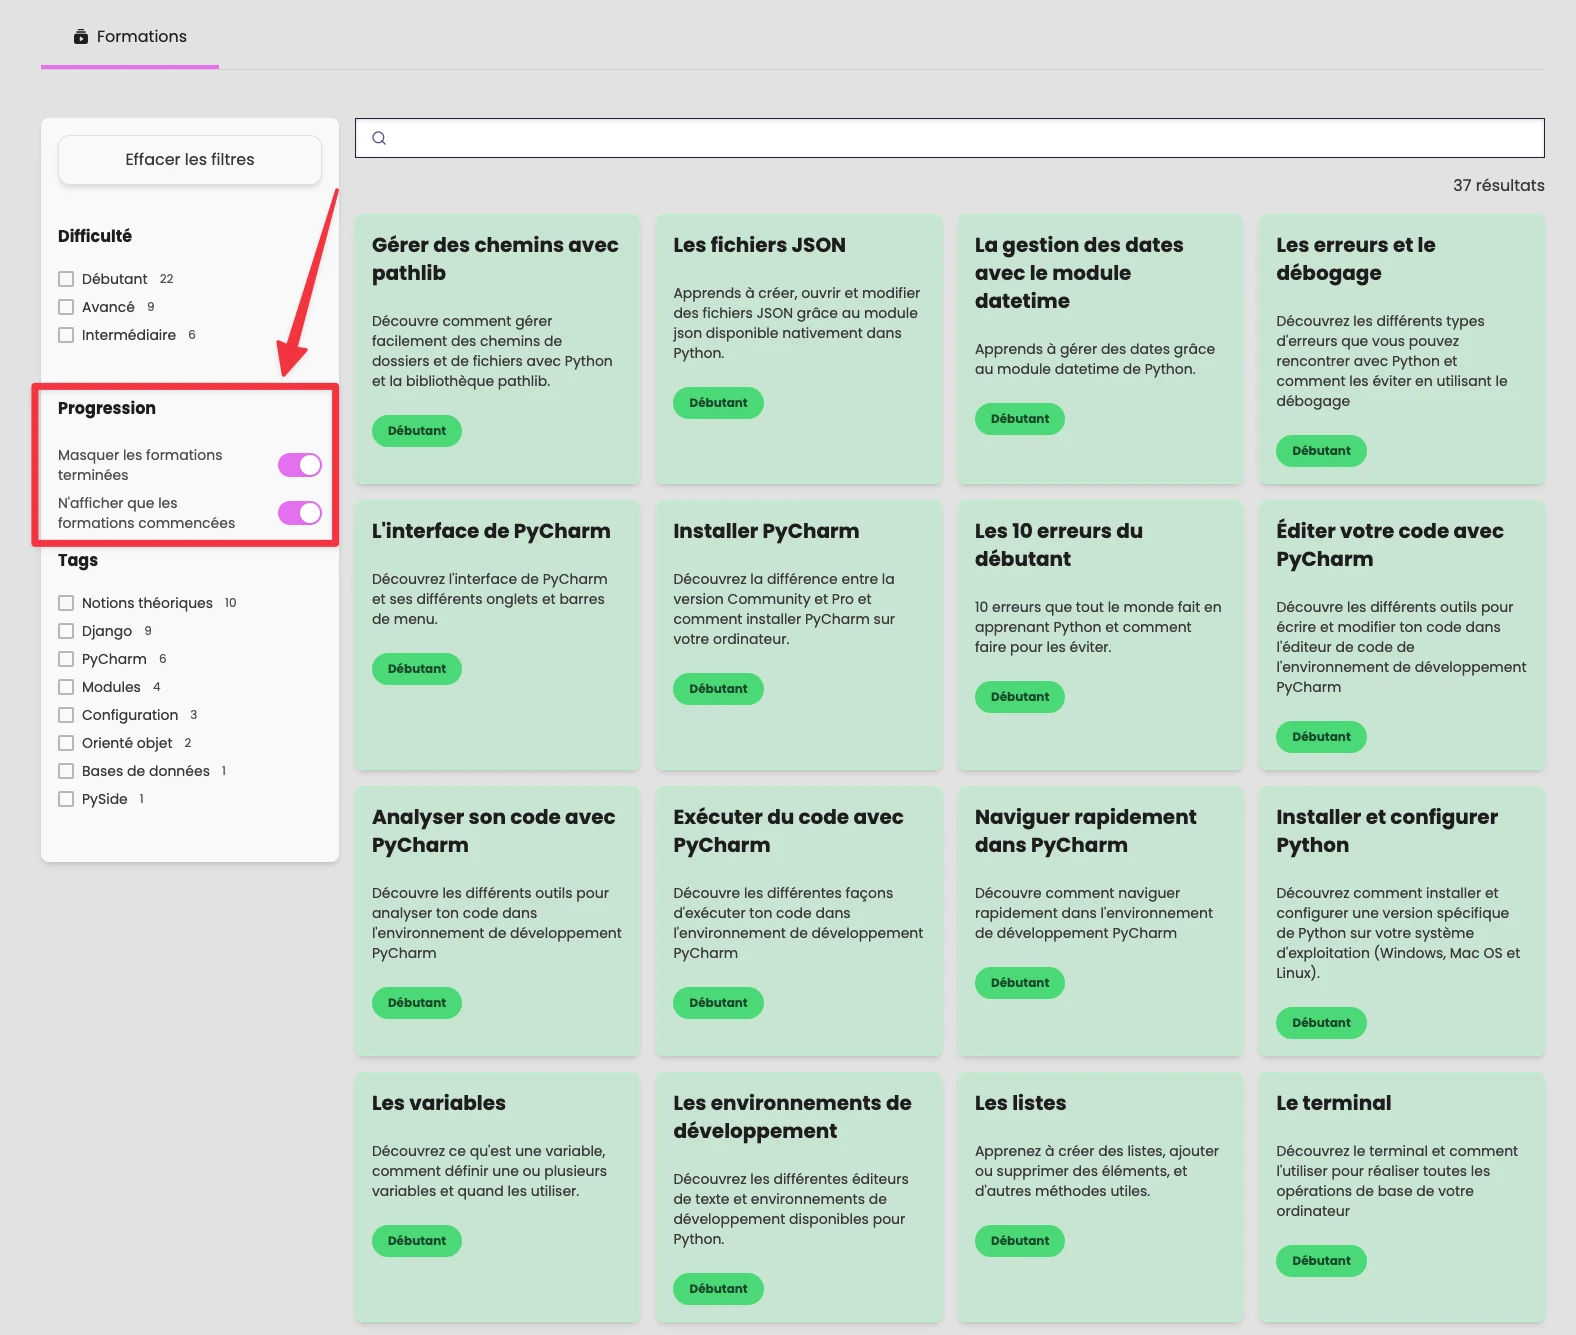The height and width of the screenshot is (1335, 1576).
Task: Toggle off Masquer les formations terminées
Action: click(x=299, y=465)
